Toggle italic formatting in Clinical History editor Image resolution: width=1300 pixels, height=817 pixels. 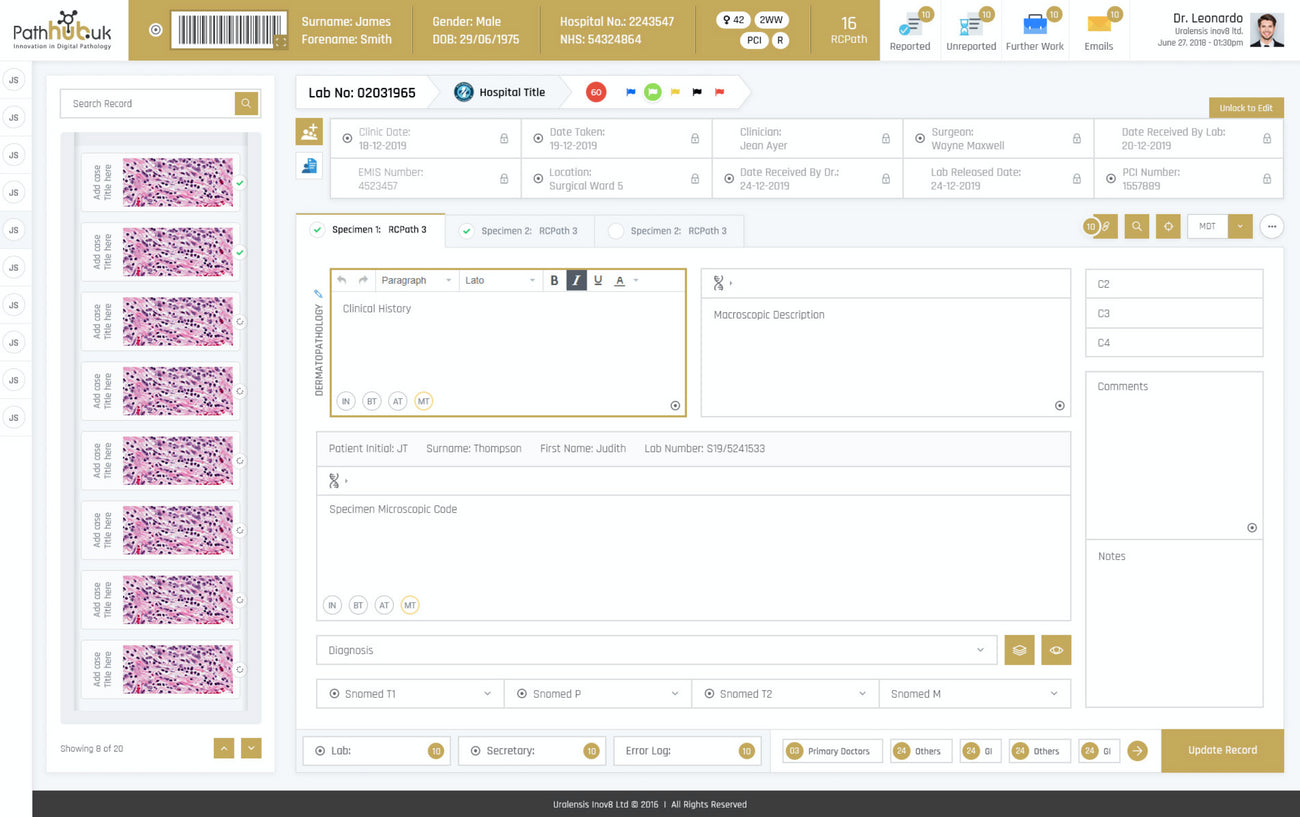click(576, 281)
